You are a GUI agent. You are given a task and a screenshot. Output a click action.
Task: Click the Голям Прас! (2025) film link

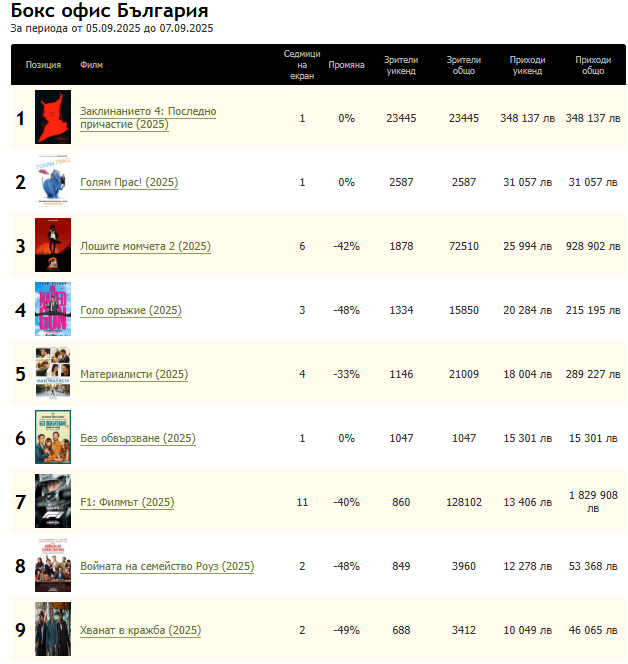(129, 182)
